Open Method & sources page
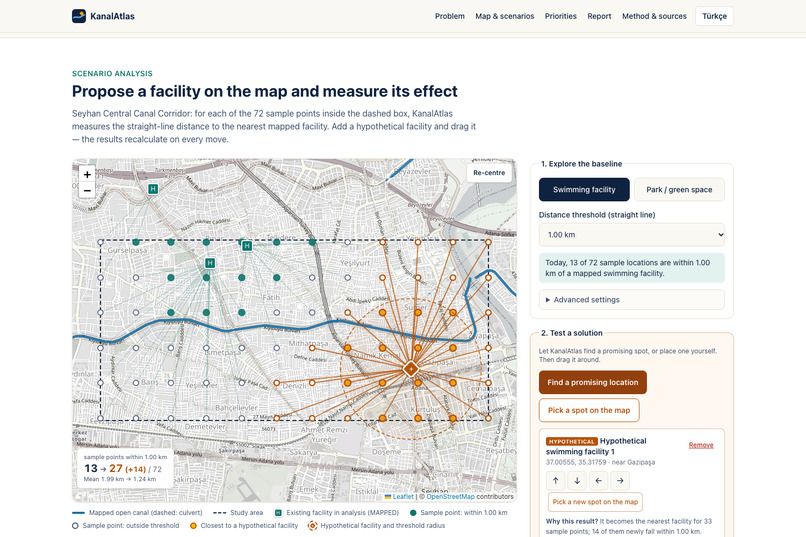The image size is (806, 537). (654, 16)
